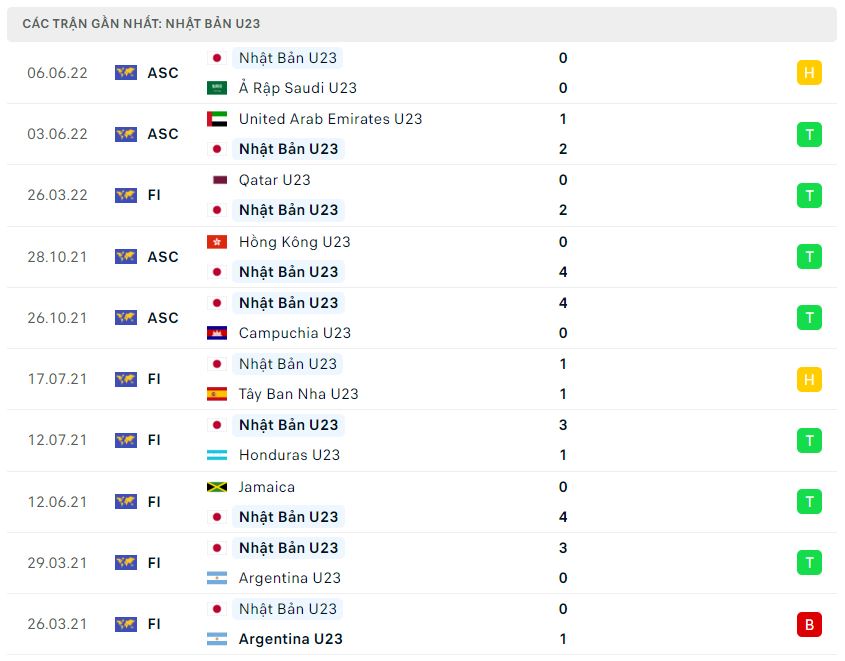Click the Campuchia U23 flag icon
The image size is (845, 661).
217,333
